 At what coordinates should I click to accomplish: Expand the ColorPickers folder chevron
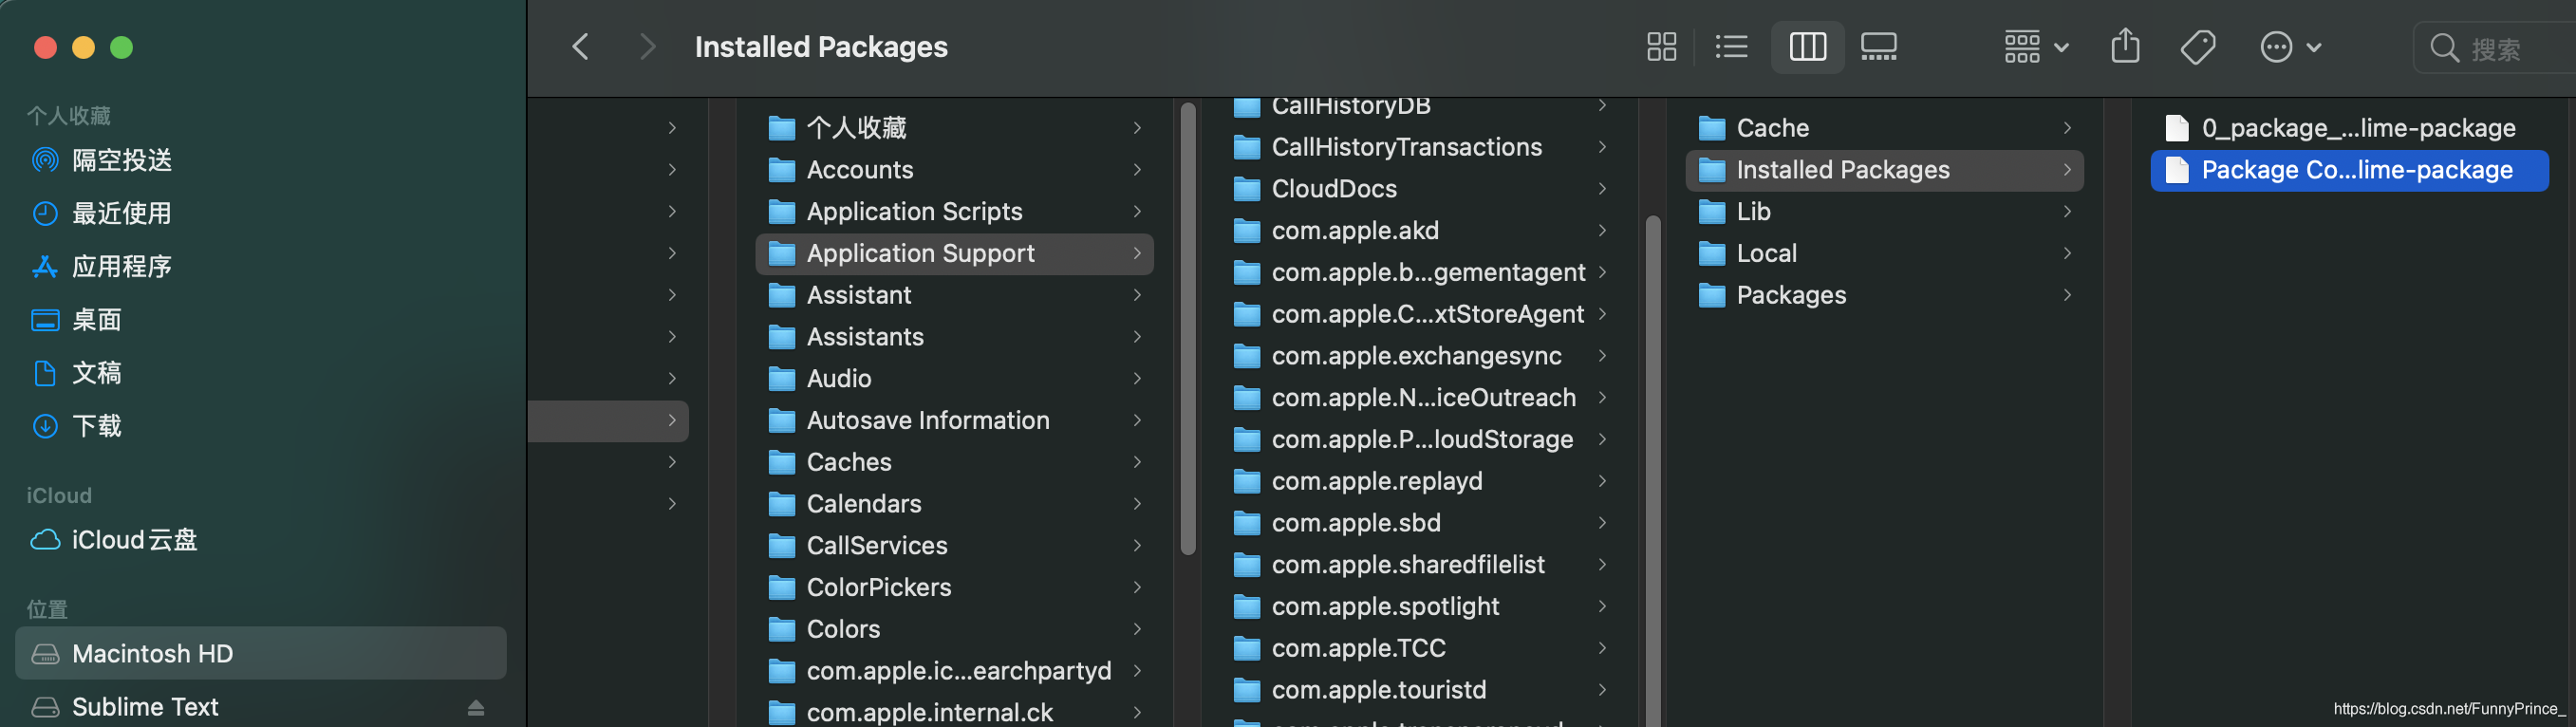pyautogui.click(x=1137, y=587)
